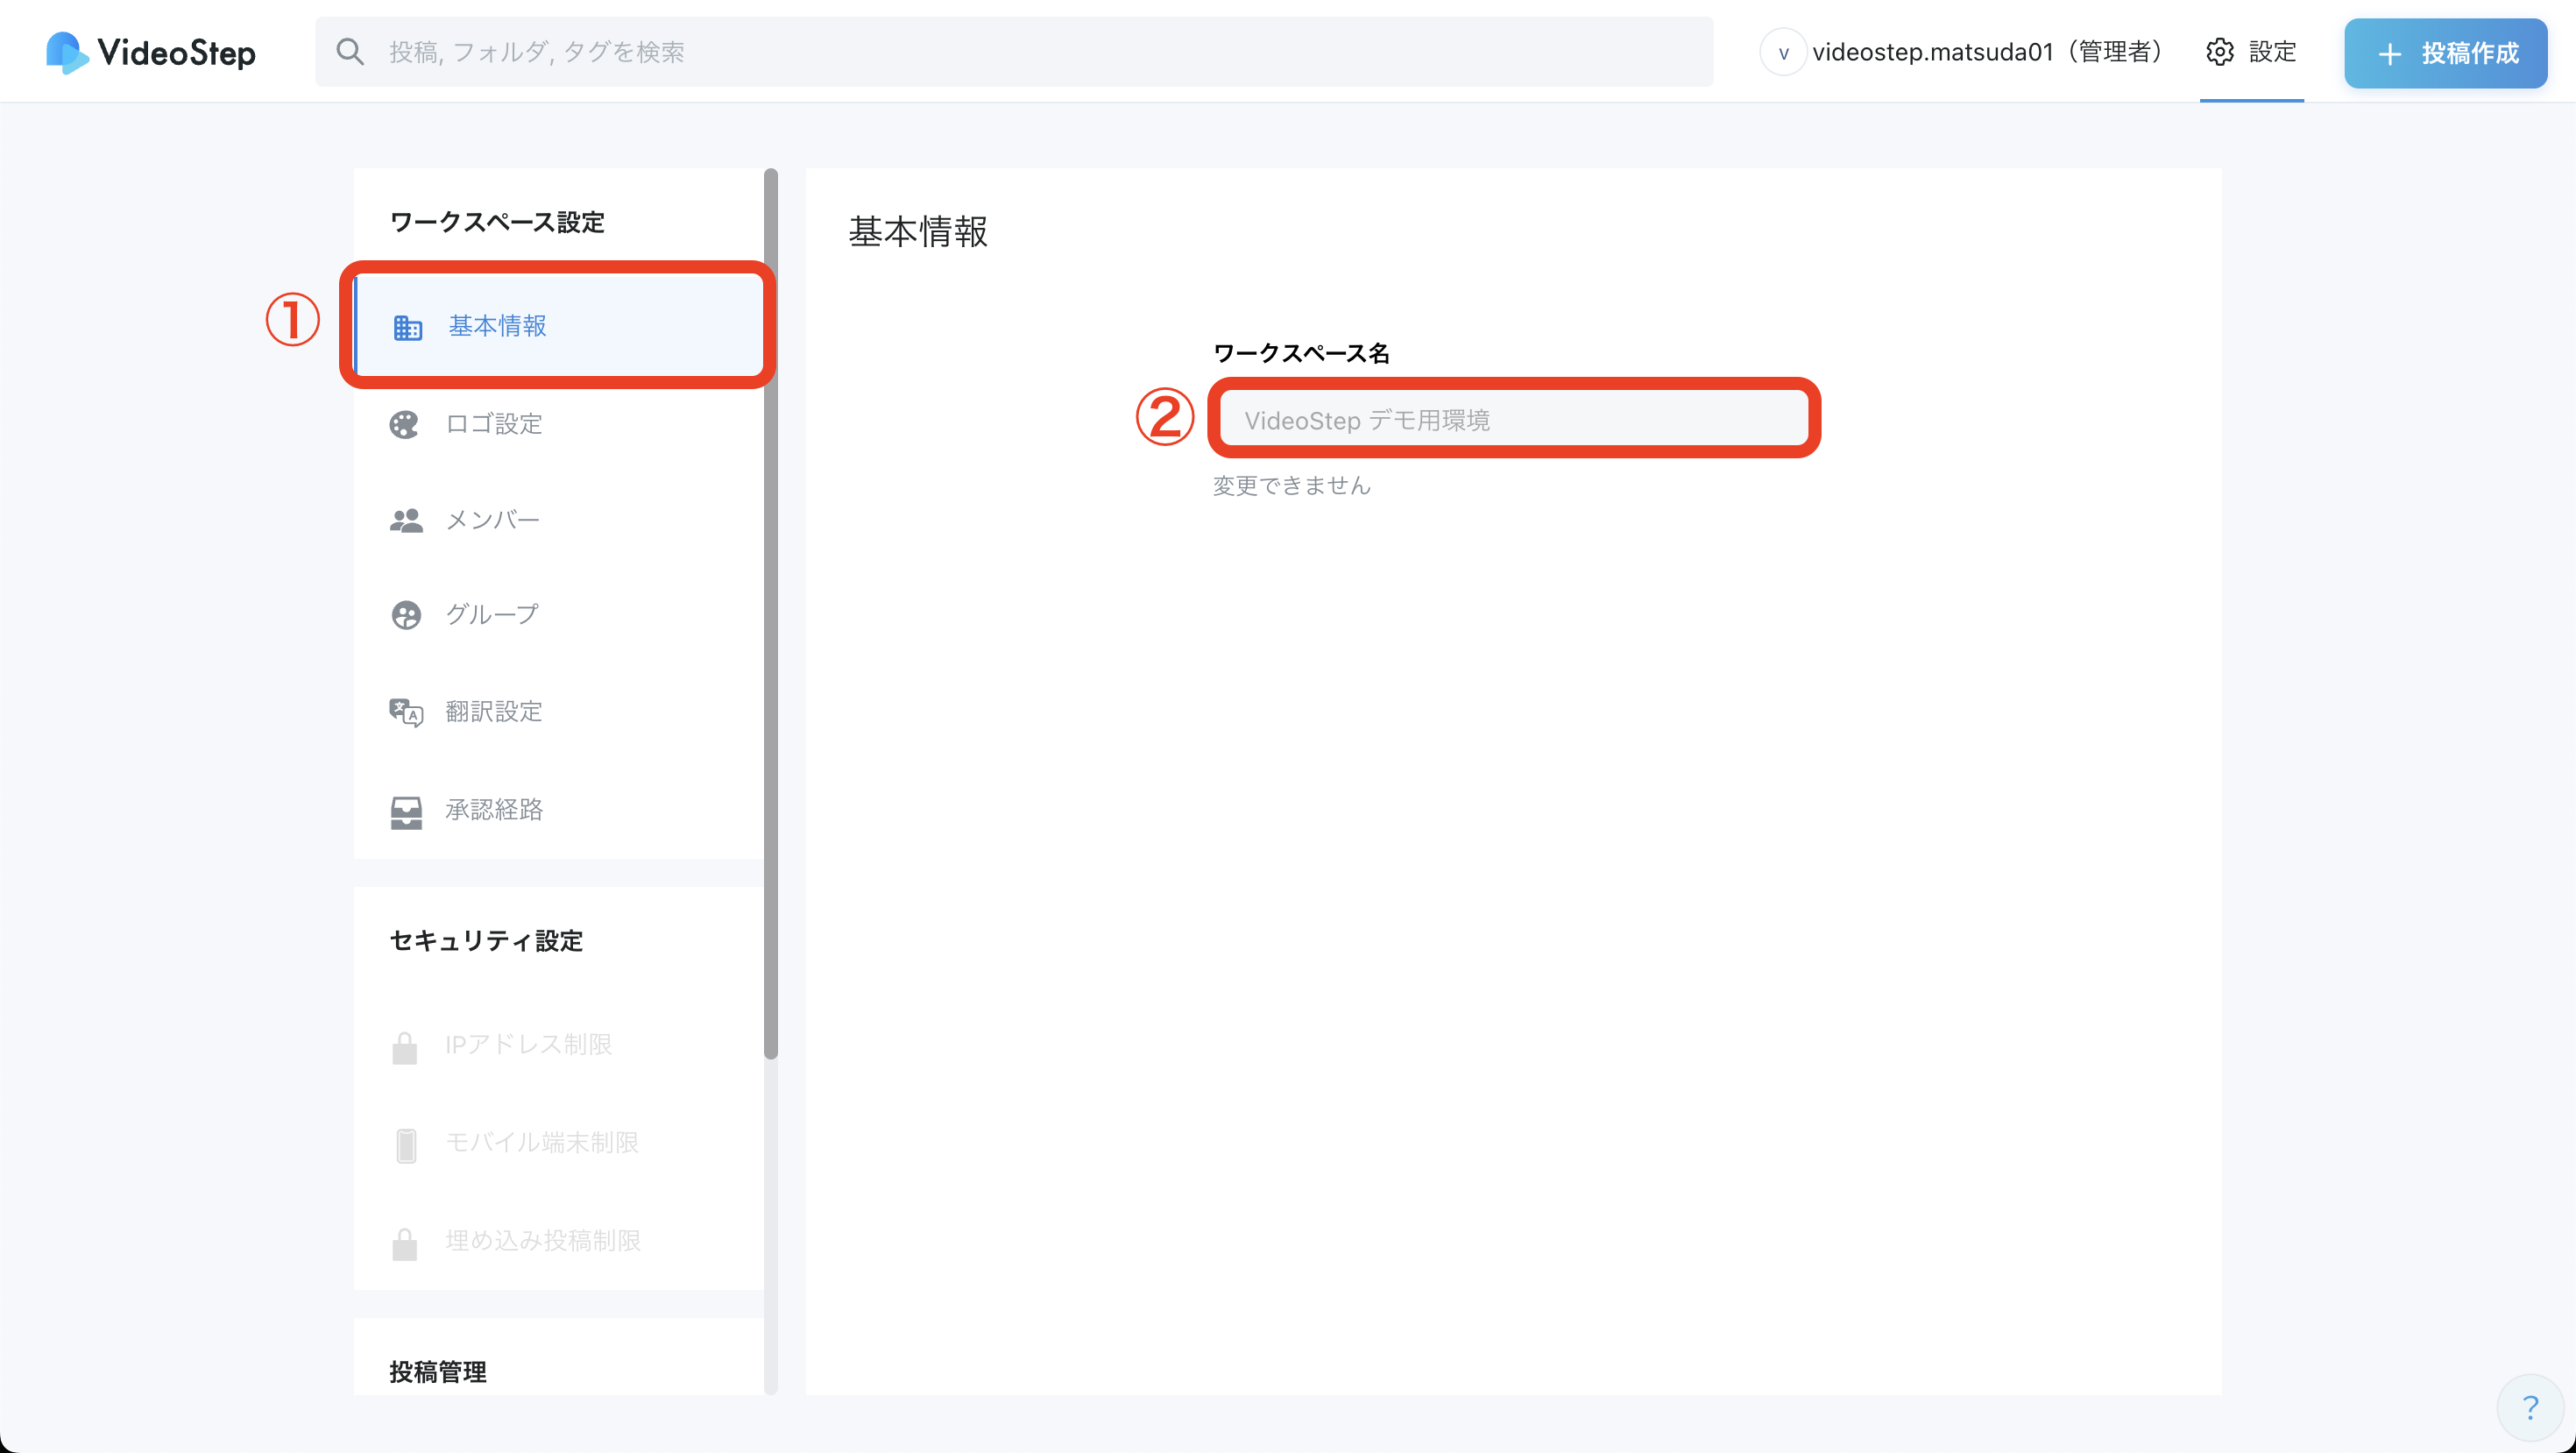
Task: Click the IPアドレス制限 lock icon
Action: (404, 1047)
